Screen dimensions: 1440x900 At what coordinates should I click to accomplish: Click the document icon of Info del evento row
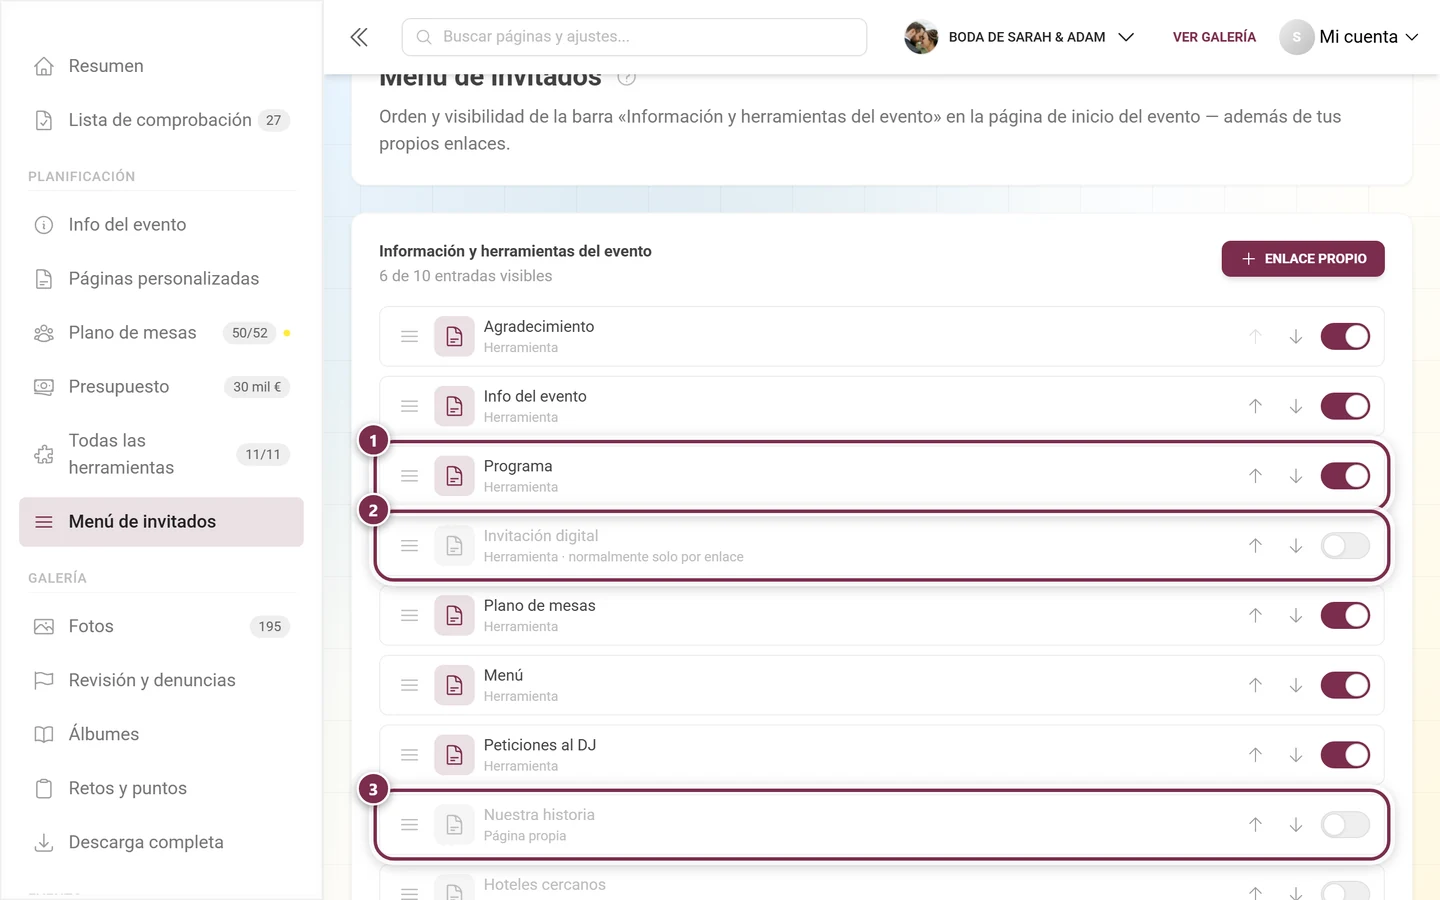454,406
